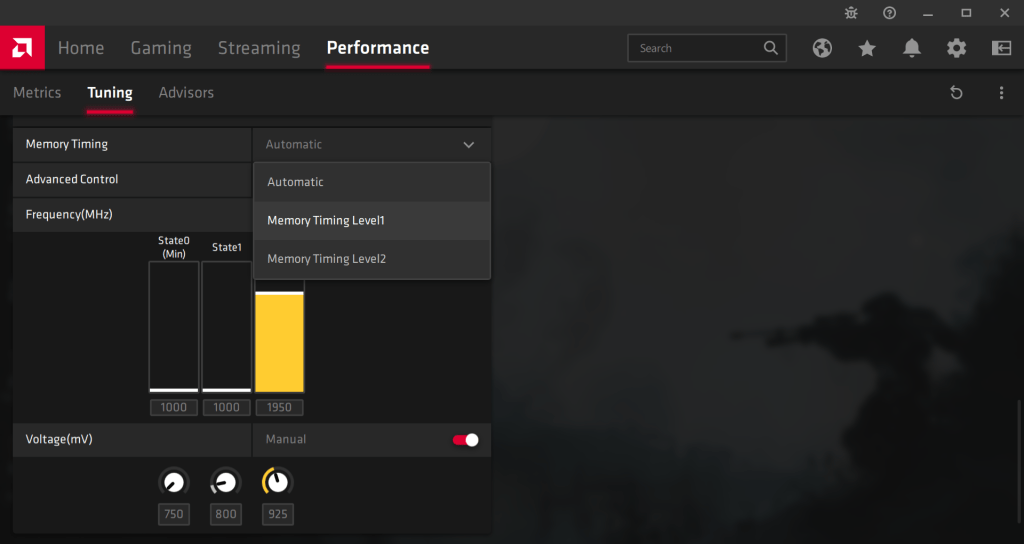Click the sidebar panel exit icon
The image size is (1024, 544).
click(x=1001, y=48)
